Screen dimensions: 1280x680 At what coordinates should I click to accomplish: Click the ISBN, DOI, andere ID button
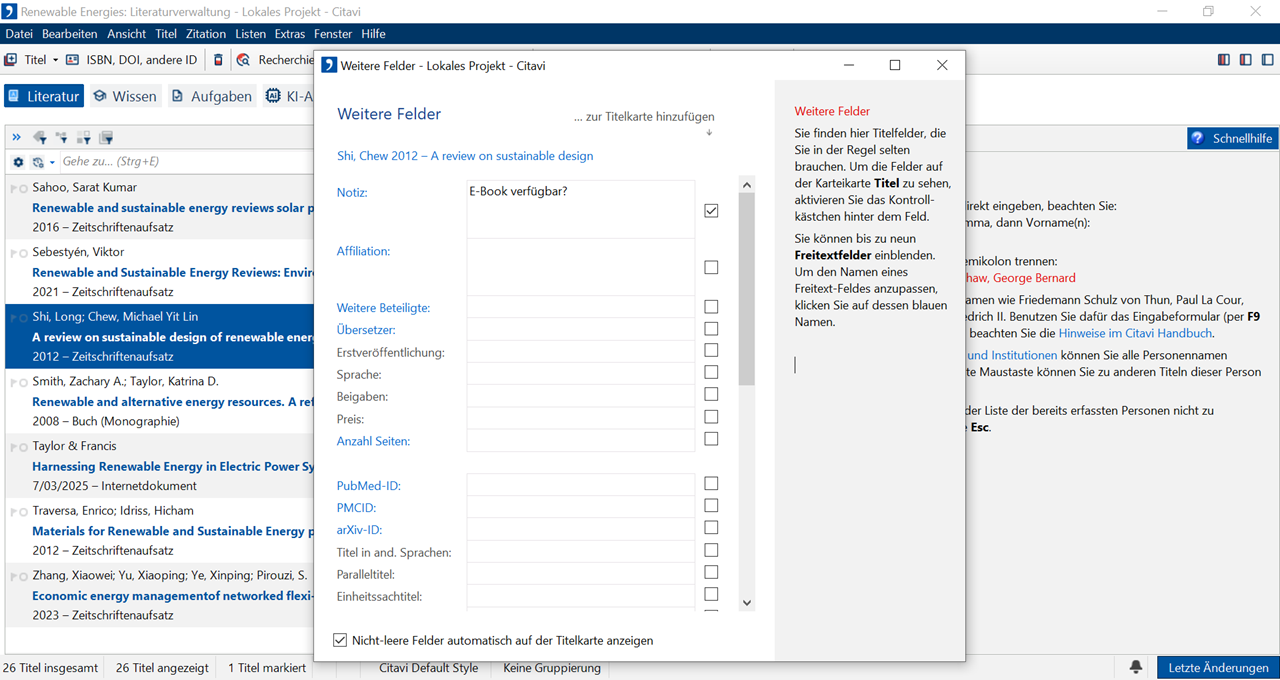131,60
